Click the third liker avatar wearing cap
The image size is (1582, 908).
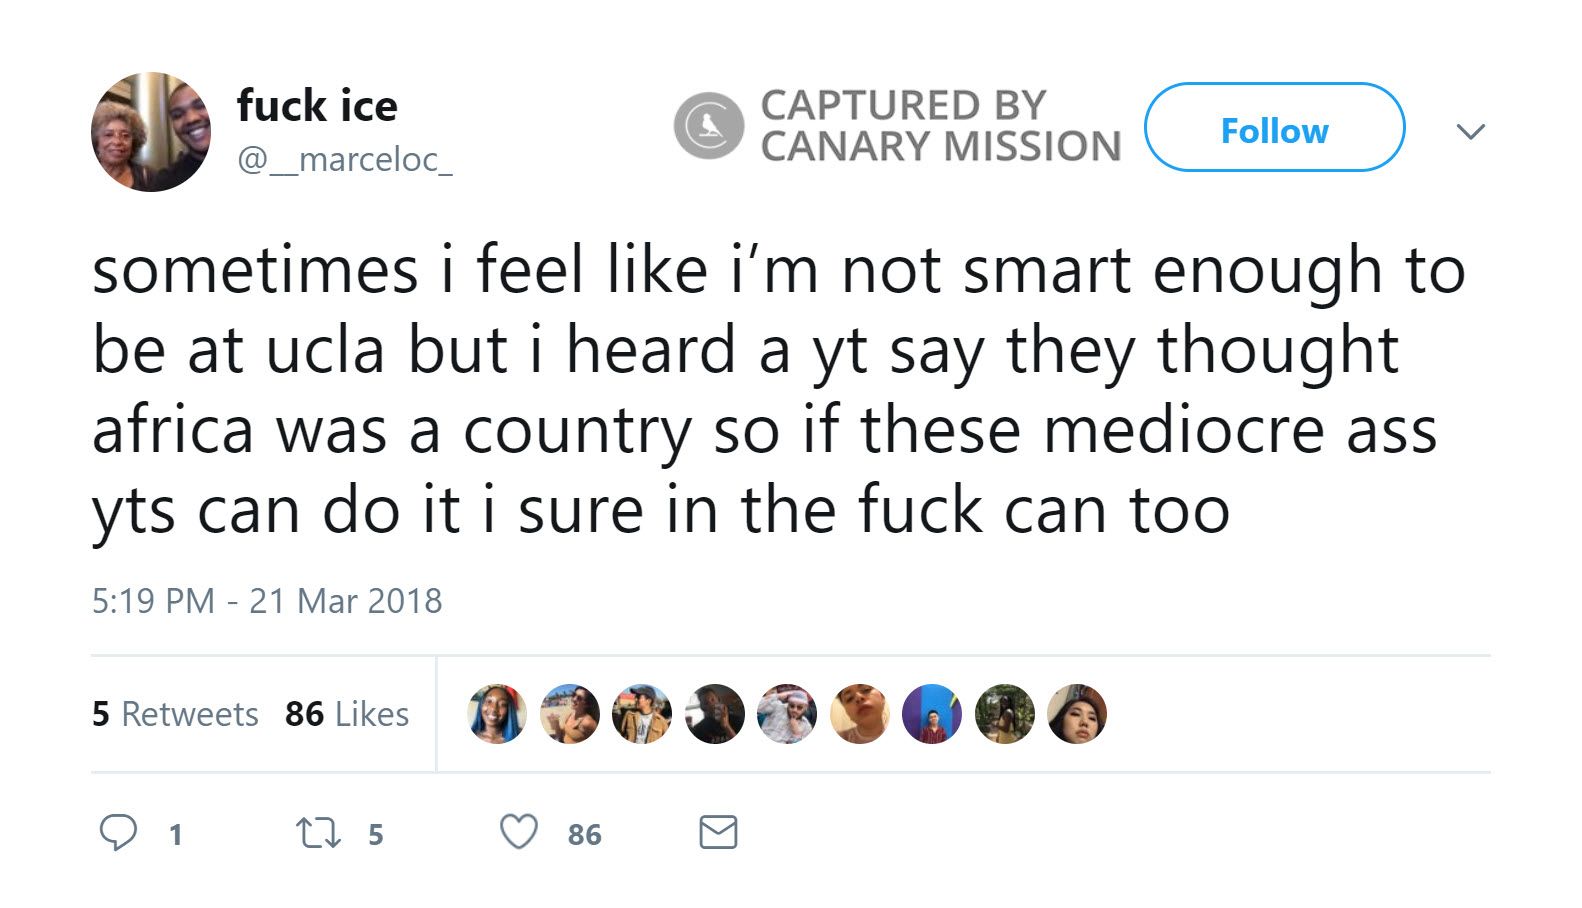click(642, 714)
